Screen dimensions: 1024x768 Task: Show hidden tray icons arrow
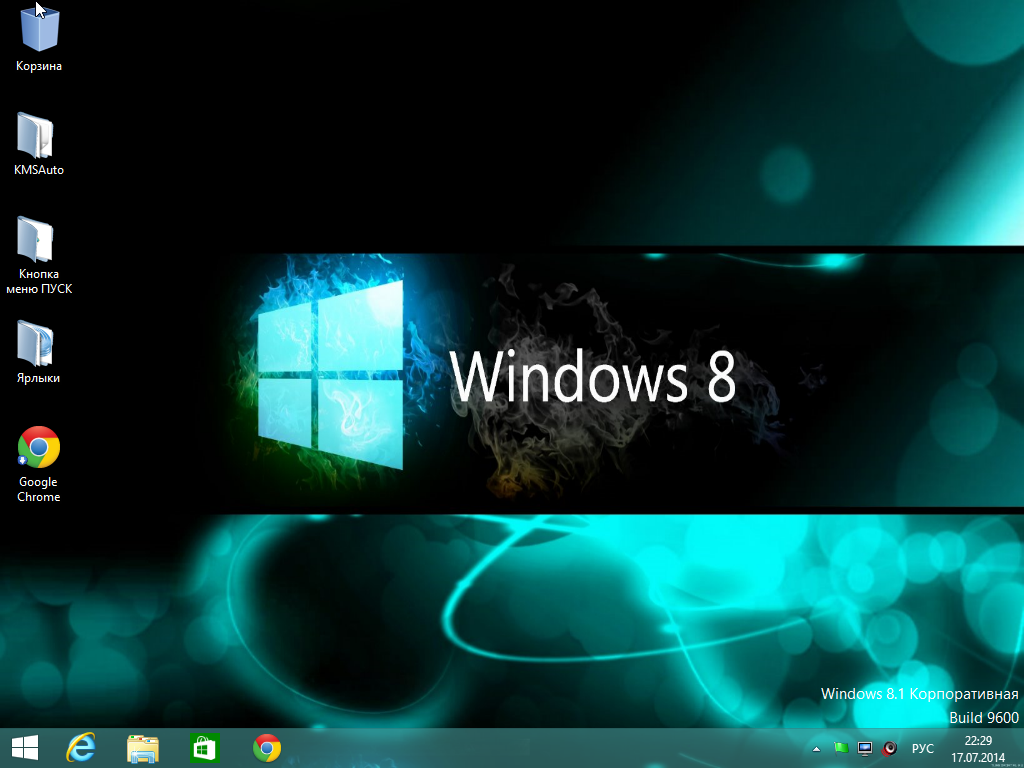pos(816,748)
